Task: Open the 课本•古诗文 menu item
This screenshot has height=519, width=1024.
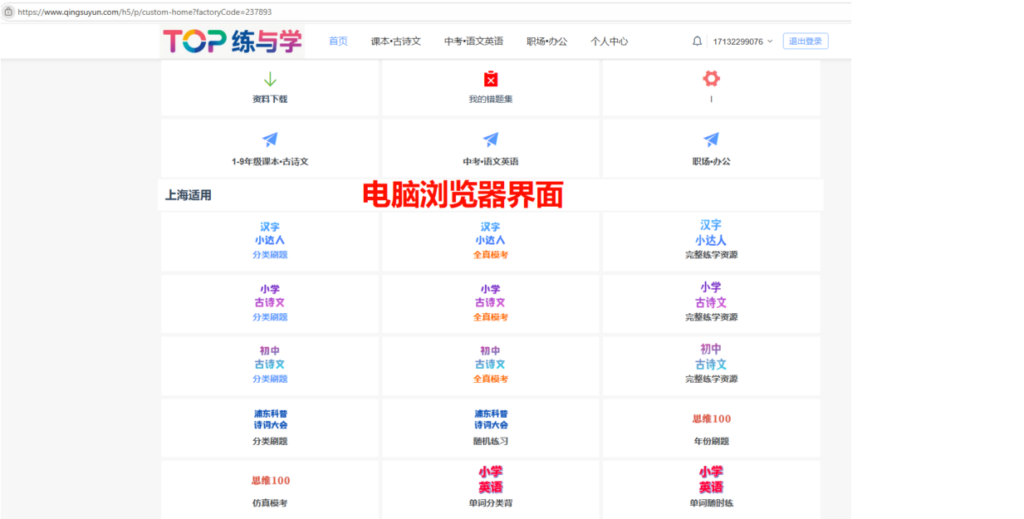Action: coord(396,41)
